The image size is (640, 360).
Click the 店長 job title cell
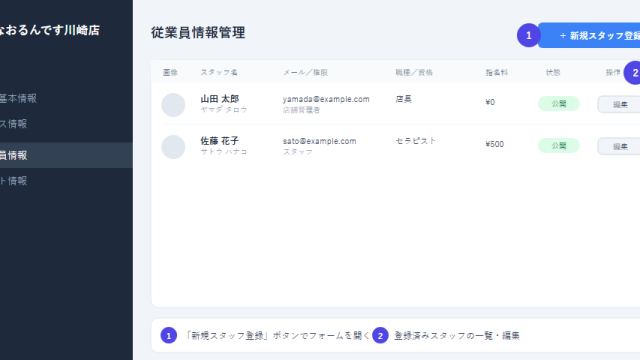pyautogui.click(x=404, y=99)
